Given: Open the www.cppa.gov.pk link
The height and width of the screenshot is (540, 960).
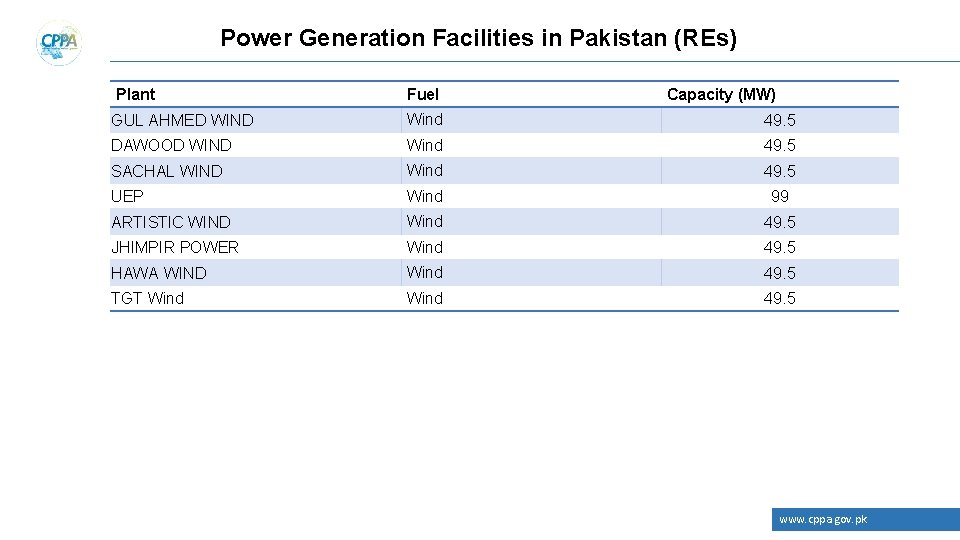Looking at the screenshot, I should [823, 519].
